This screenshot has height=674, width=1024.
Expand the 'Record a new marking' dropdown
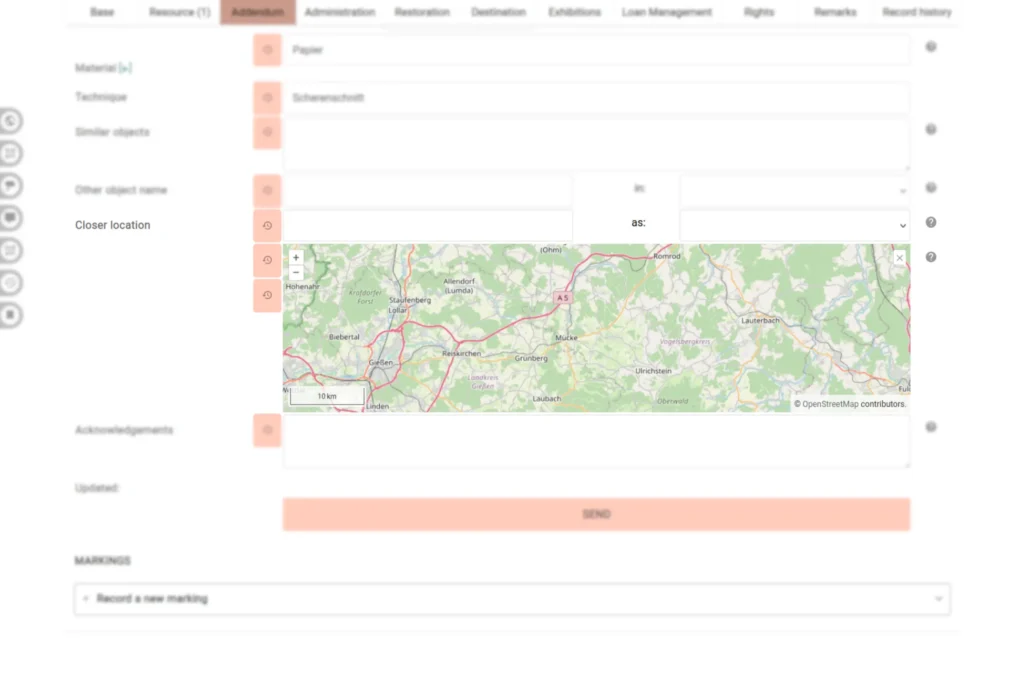coord(512,599)
